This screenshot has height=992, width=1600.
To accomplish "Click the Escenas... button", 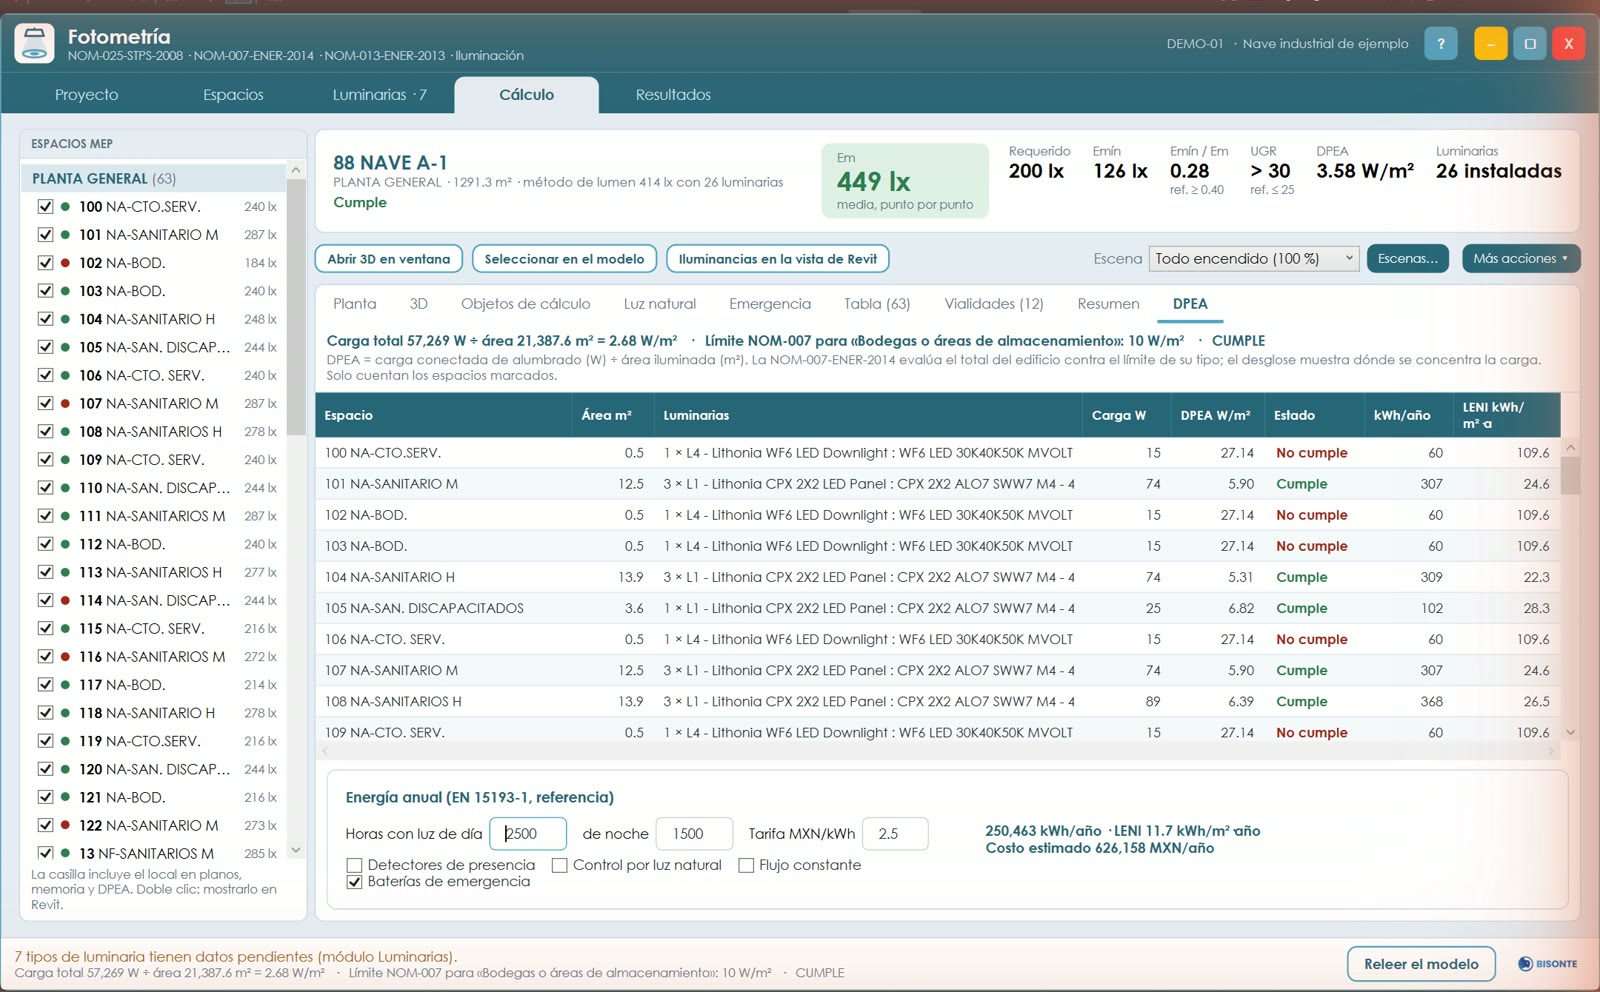I will (1408, 258).
